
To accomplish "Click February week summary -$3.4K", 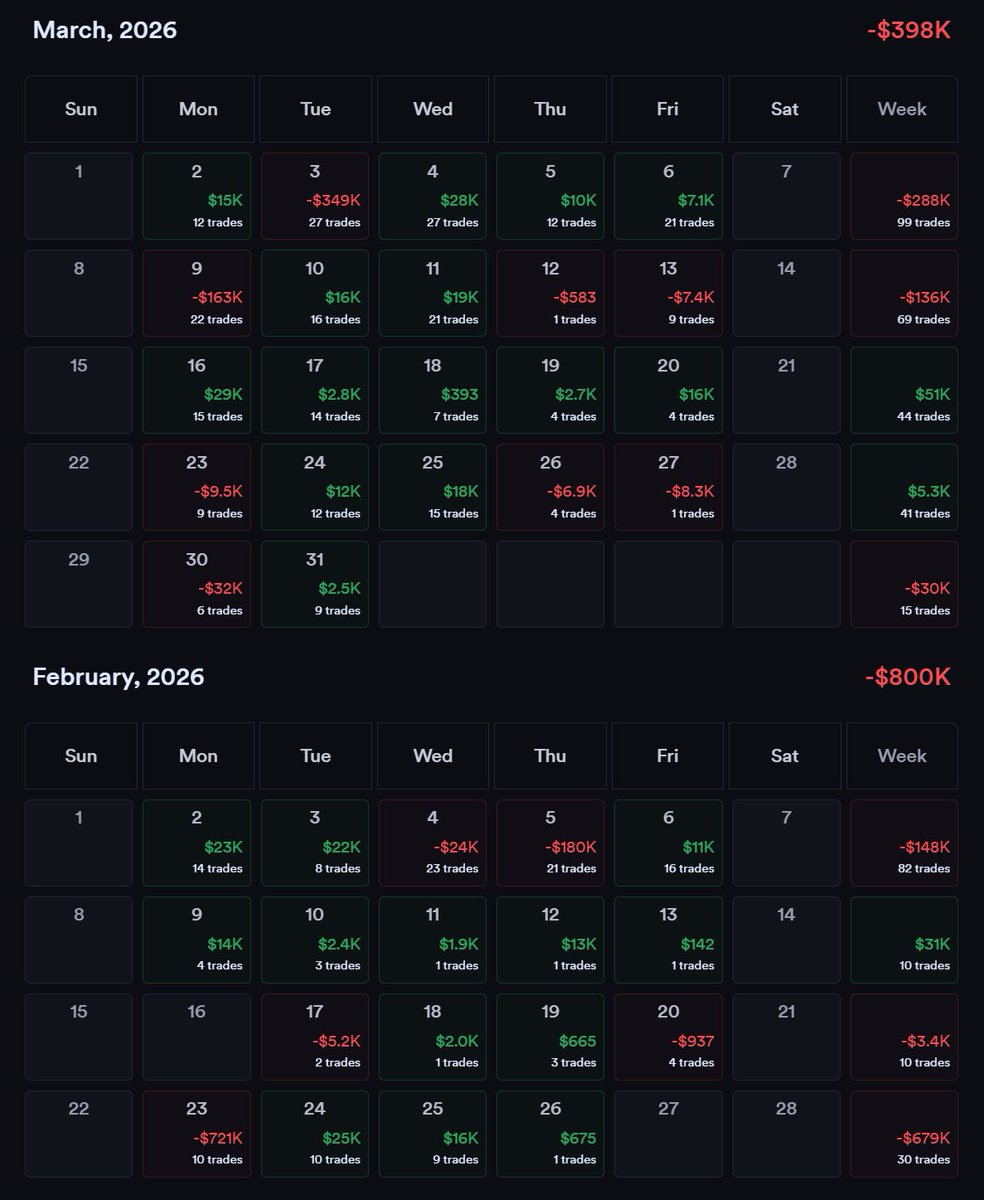I will point(904,1037).
